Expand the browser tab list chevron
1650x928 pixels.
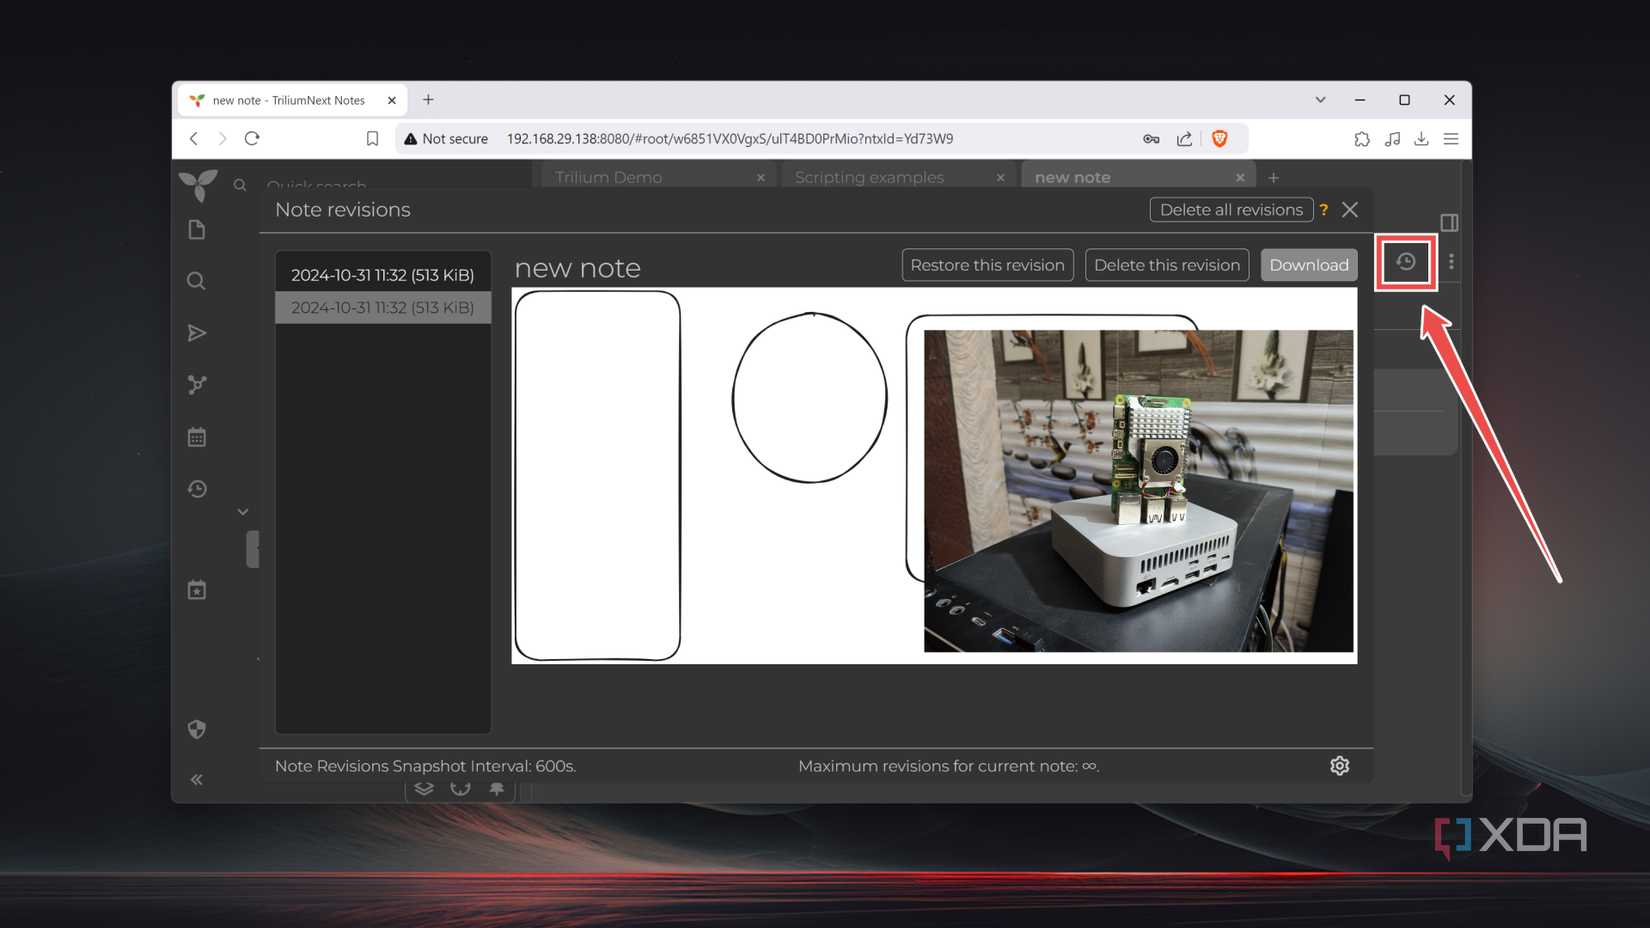[1320, 100]
